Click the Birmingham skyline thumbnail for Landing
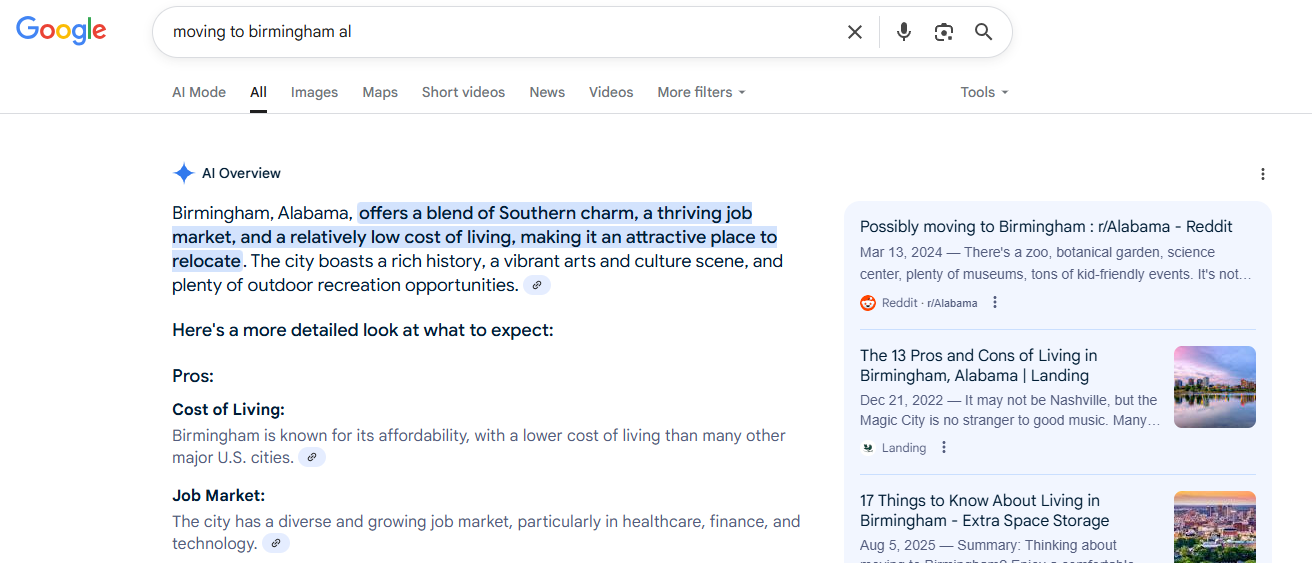 click(1214, 387)
